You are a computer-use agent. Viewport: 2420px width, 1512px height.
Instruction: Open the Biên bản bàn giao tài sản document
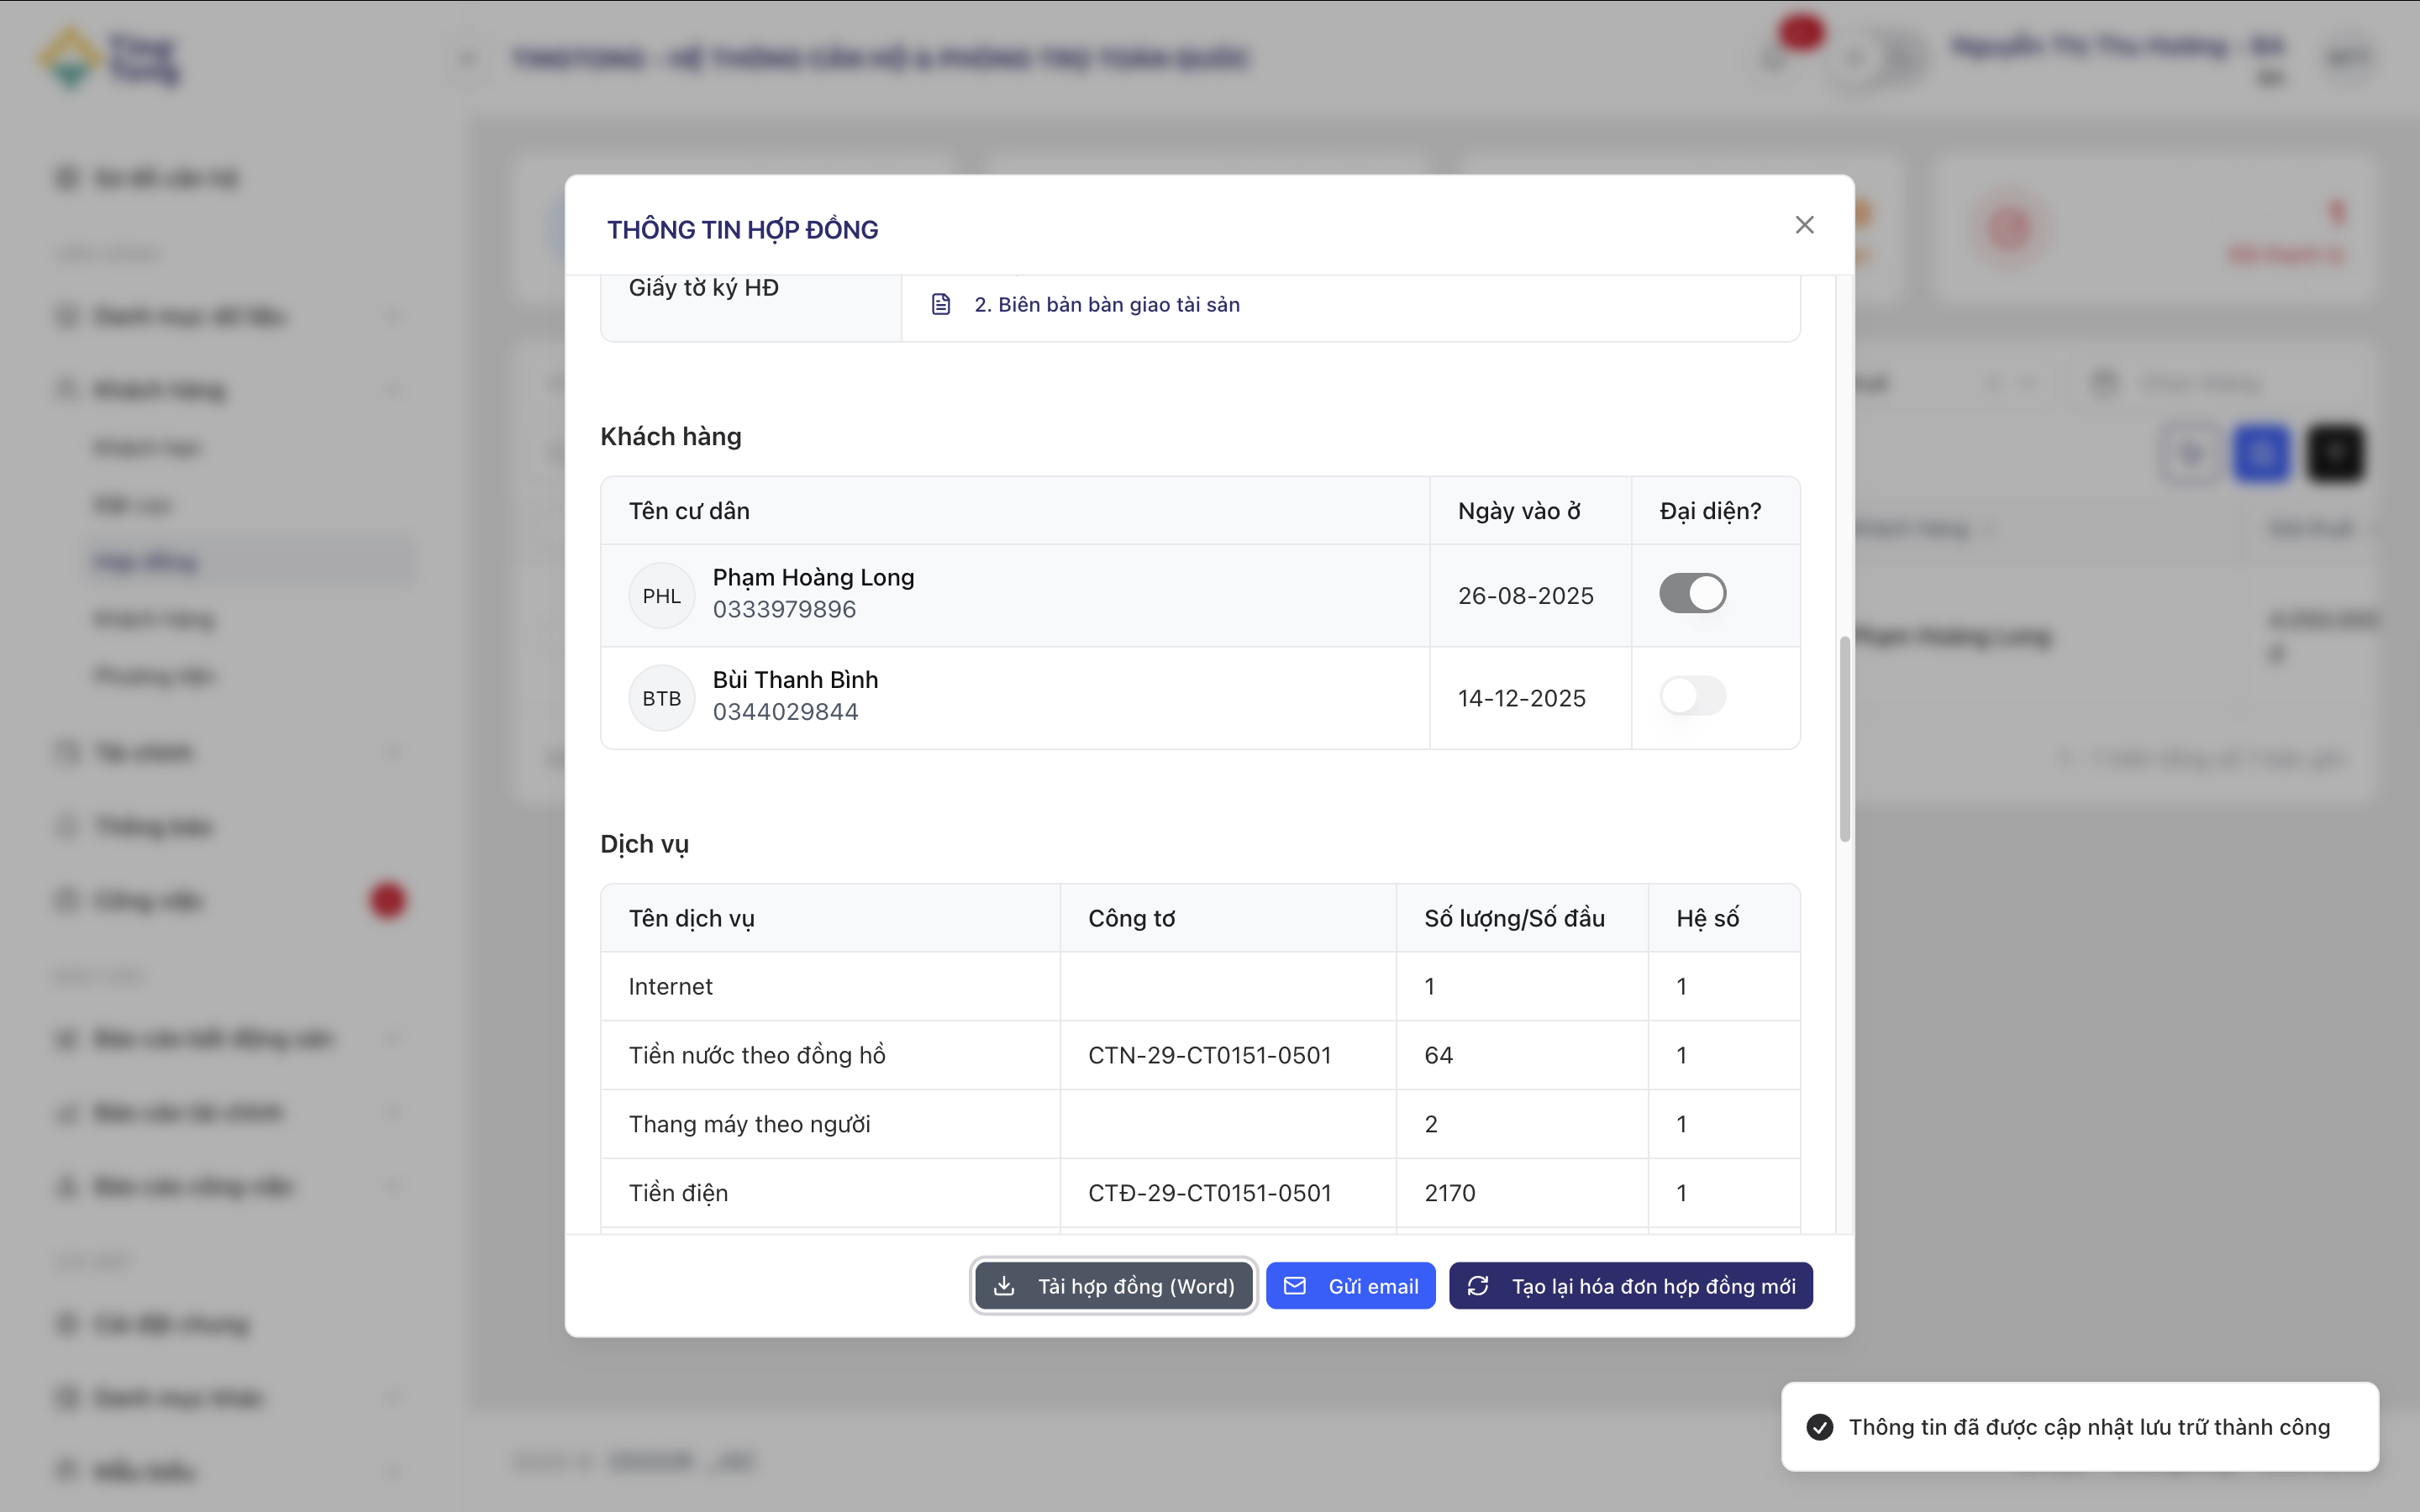(x=1106, y=304)
